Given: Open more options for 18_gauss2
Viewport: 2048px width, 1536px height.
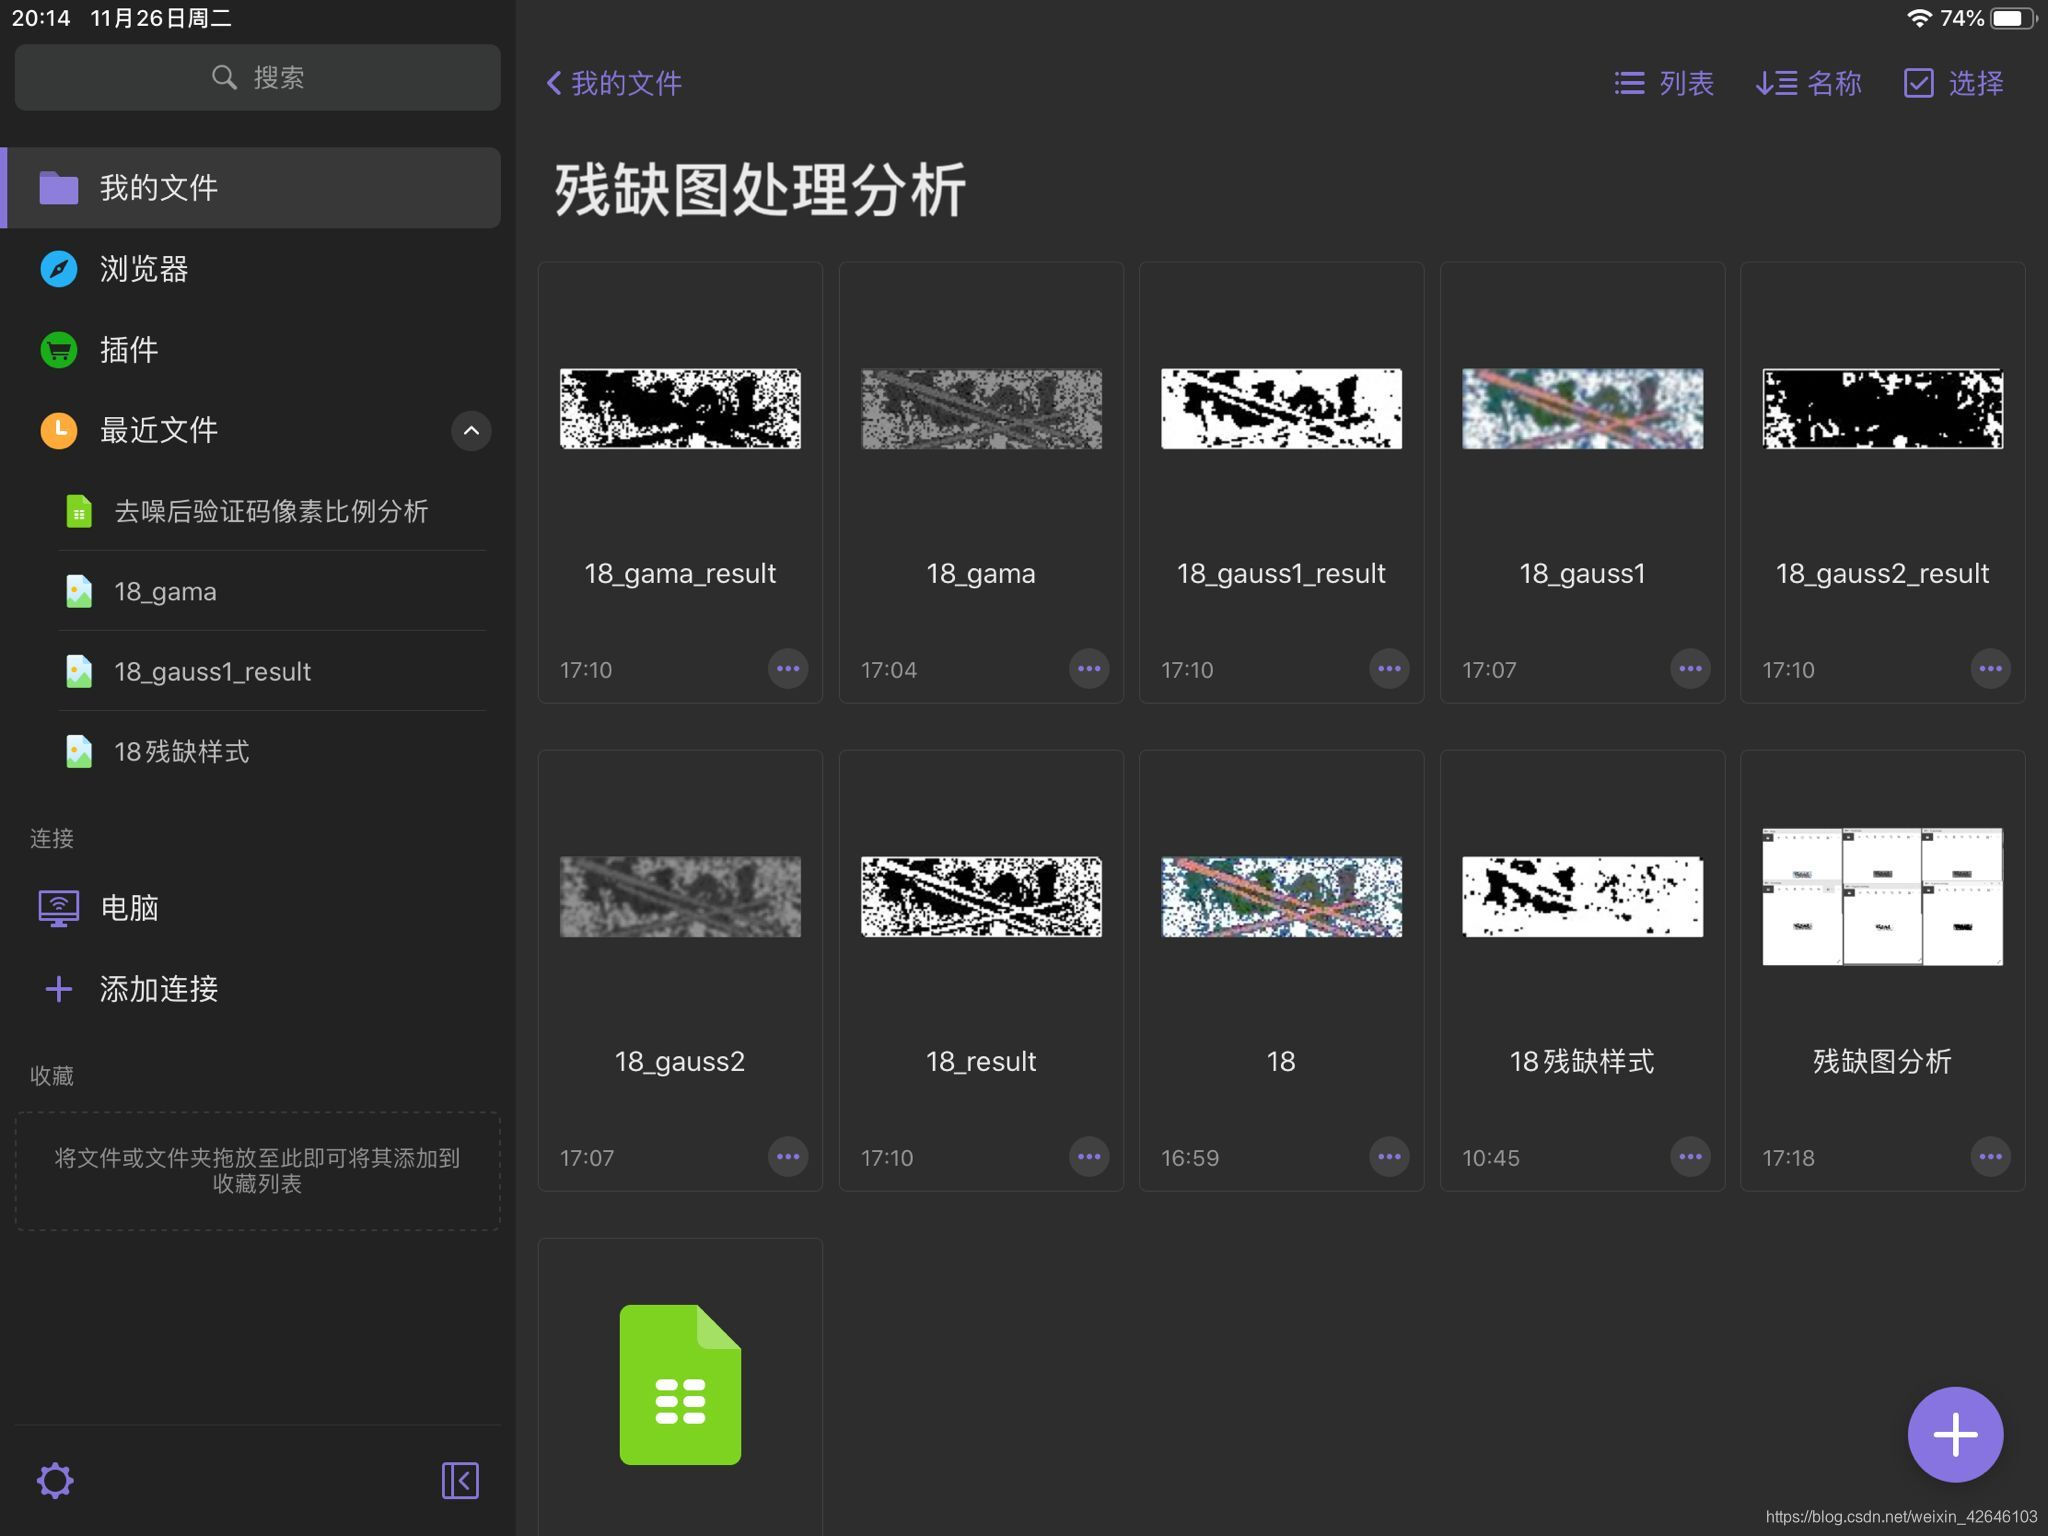Looking at the screenshot, I should 788,1157.
